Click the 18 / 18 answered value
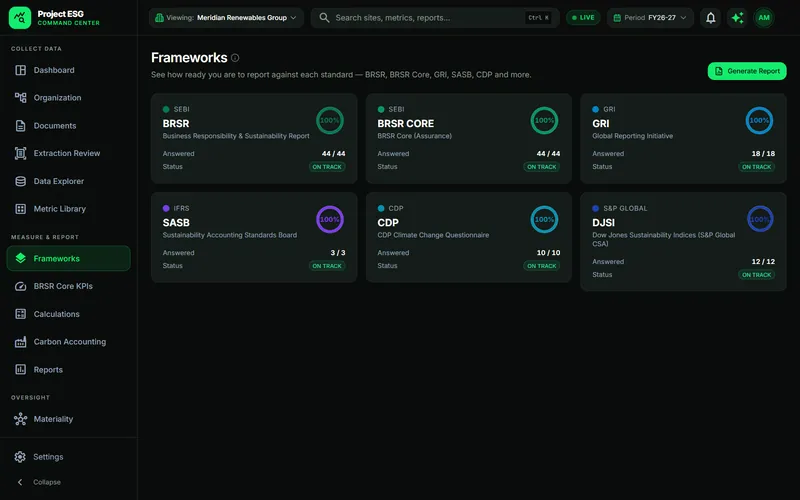Screen dimensions: 800x500 pyautogui.click(x=763, y=154)
